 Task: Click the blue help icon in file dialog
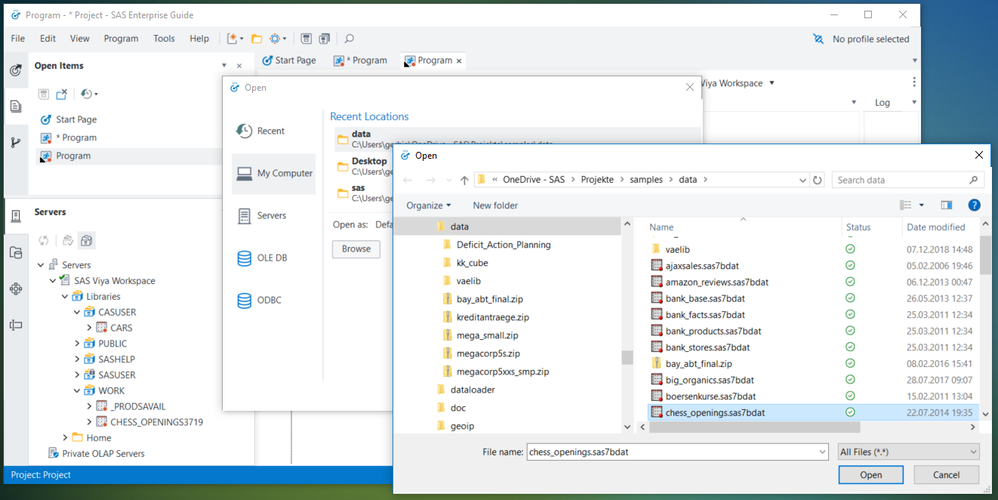point(974,205)
